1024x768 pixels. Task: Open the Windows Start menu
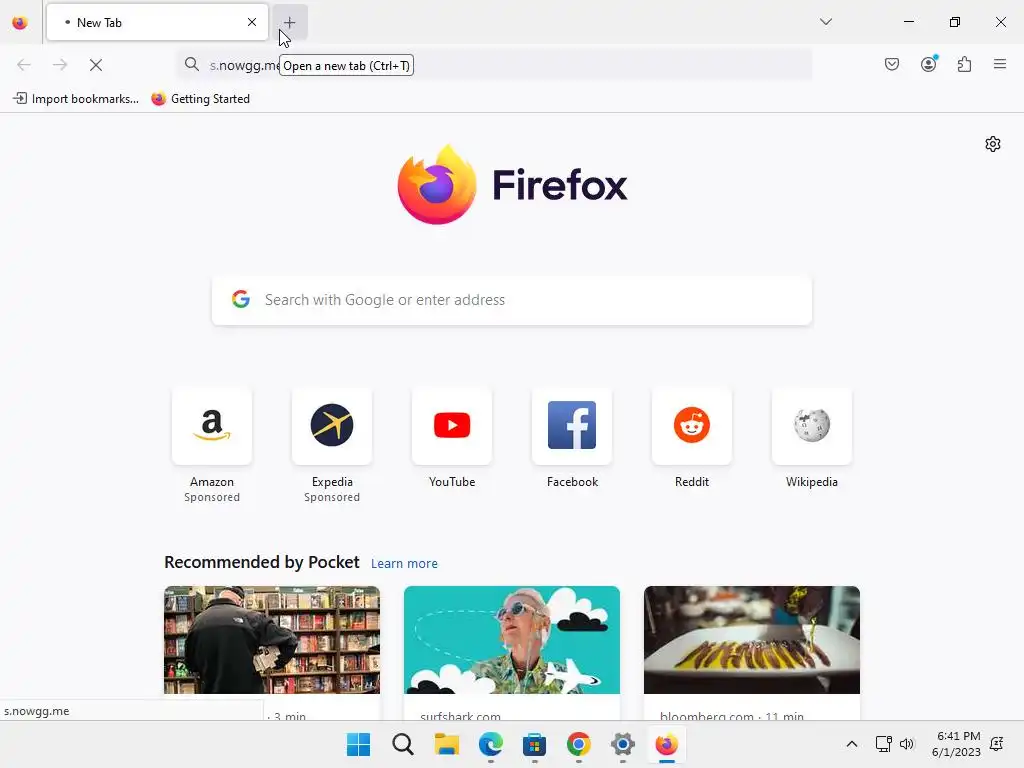359,744
